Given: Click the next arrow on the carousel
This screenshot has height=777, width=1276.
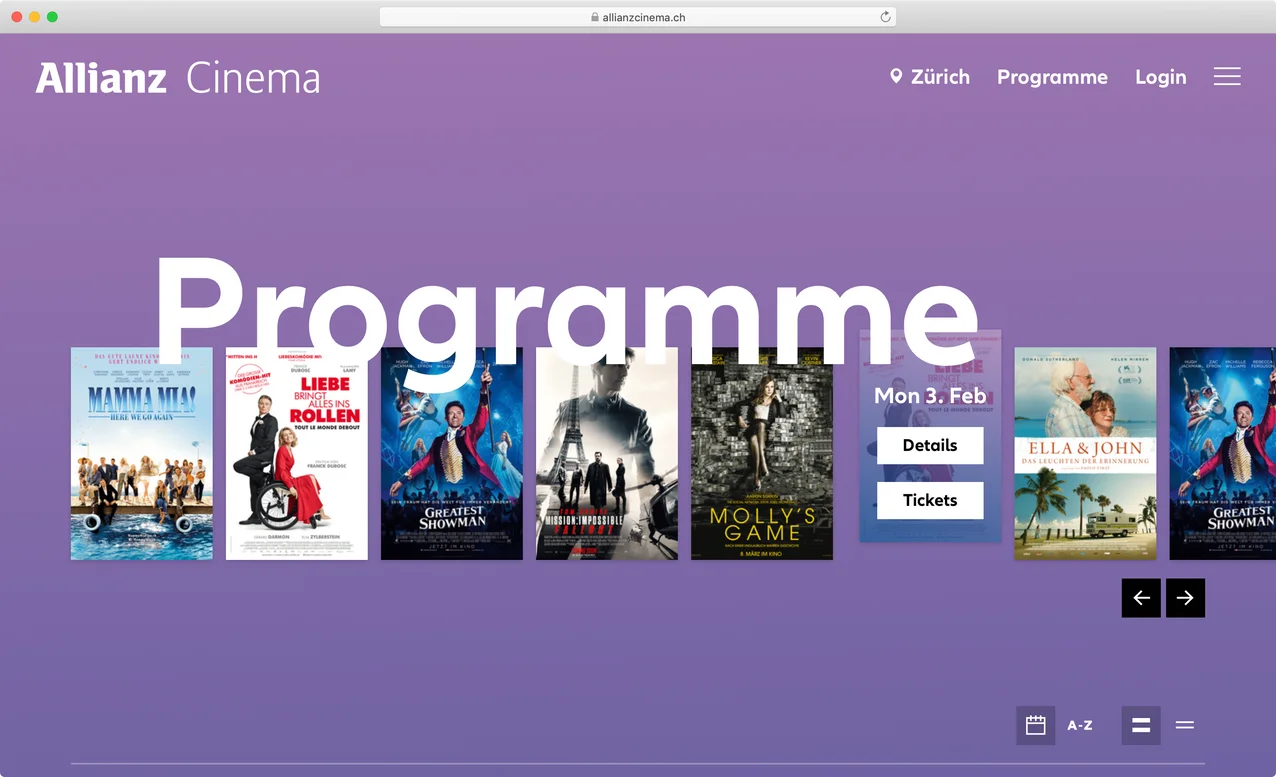Looking at the screenshot, I should click(x=1185, y=598).
